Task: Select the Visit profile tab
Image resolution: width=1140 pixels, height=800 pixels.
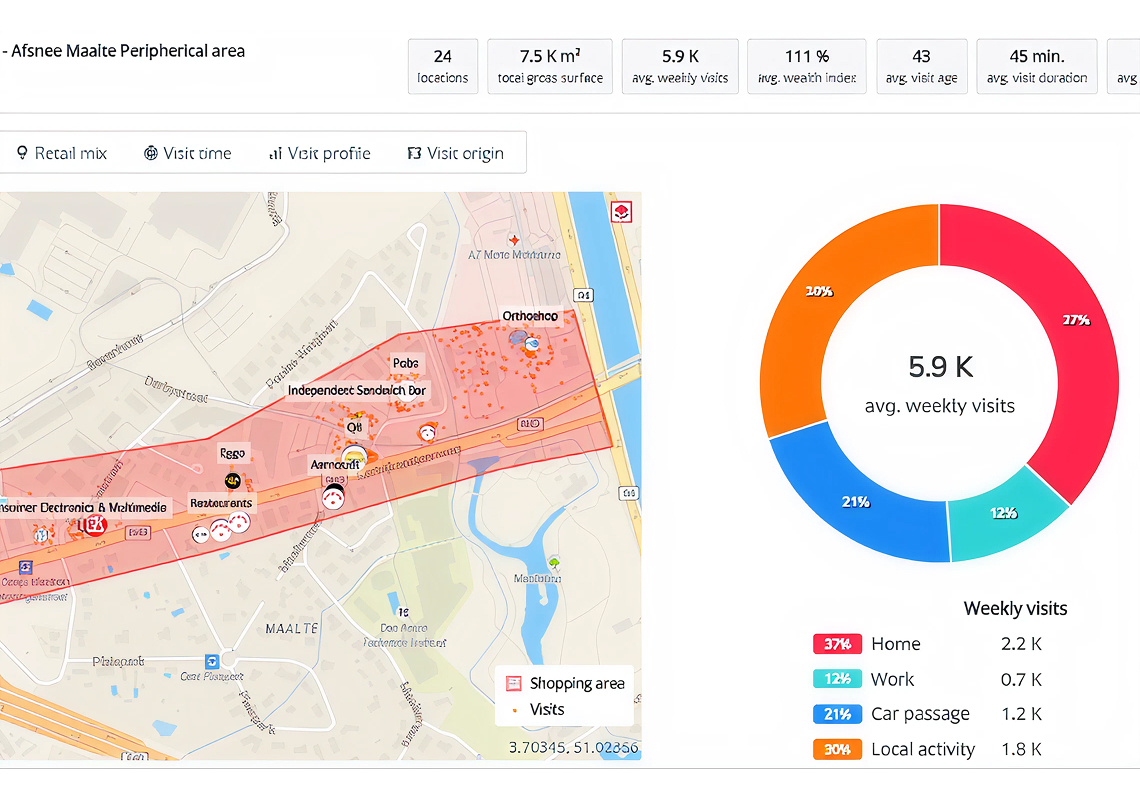Action: click(x=320, y=153)
